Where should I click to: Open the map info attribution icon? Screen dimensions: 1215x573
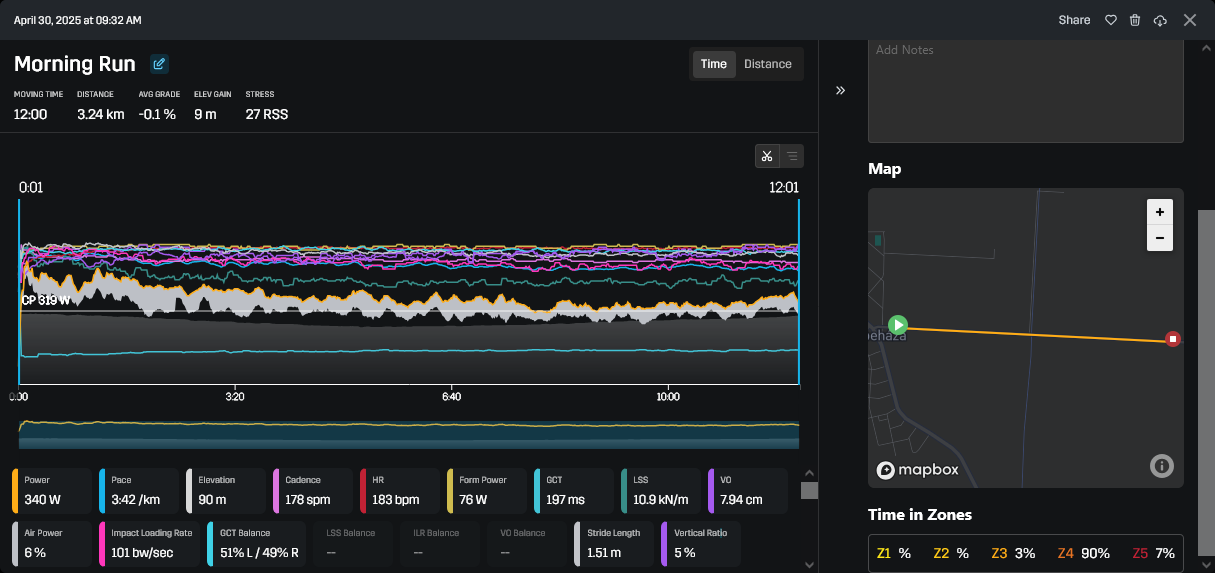1161,466
